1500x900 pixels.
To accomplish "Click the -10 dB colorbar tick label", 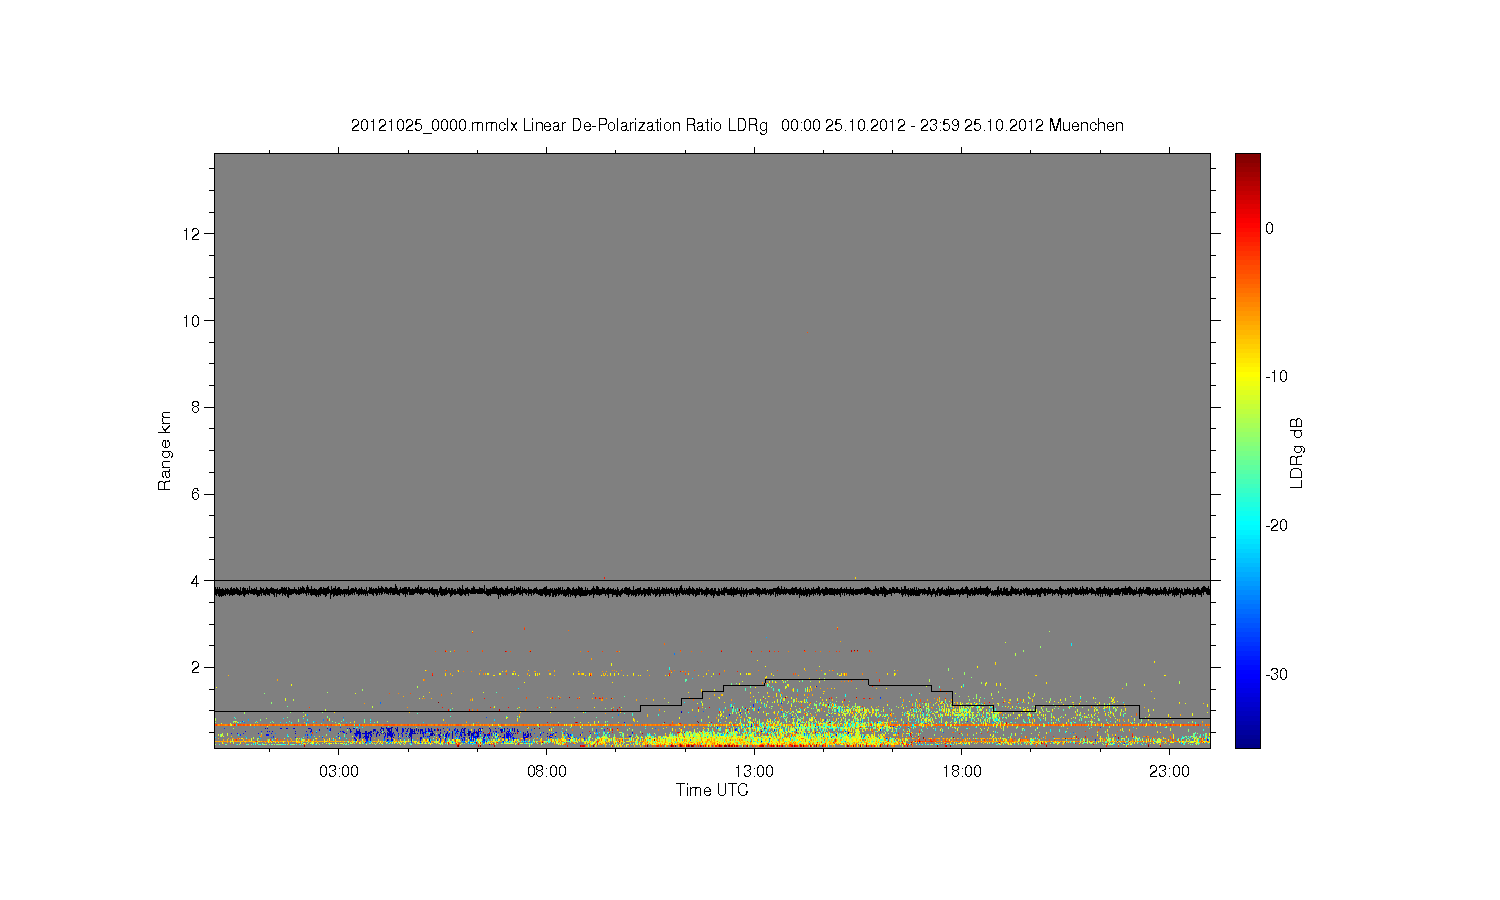I will point(1276,377).
